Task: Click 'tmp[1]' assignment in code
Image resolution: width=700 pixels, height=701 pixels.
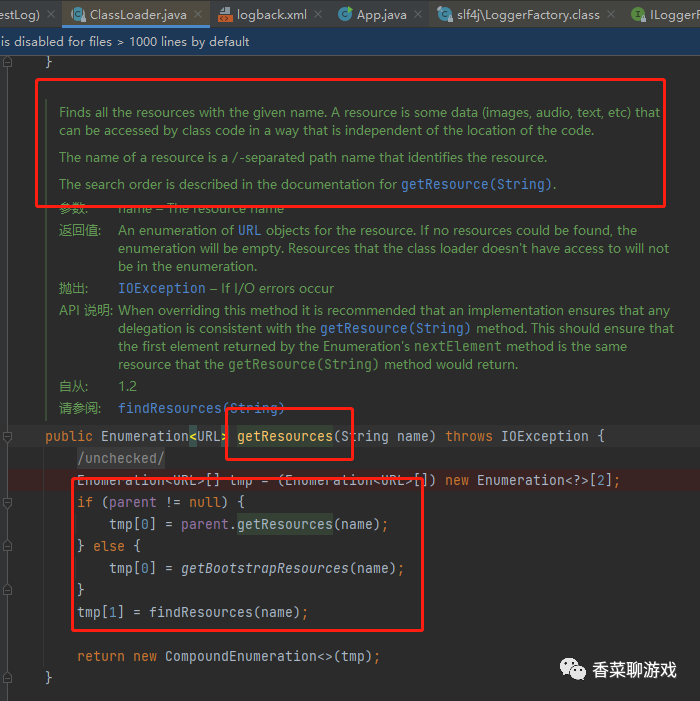Action: (100, 612)
